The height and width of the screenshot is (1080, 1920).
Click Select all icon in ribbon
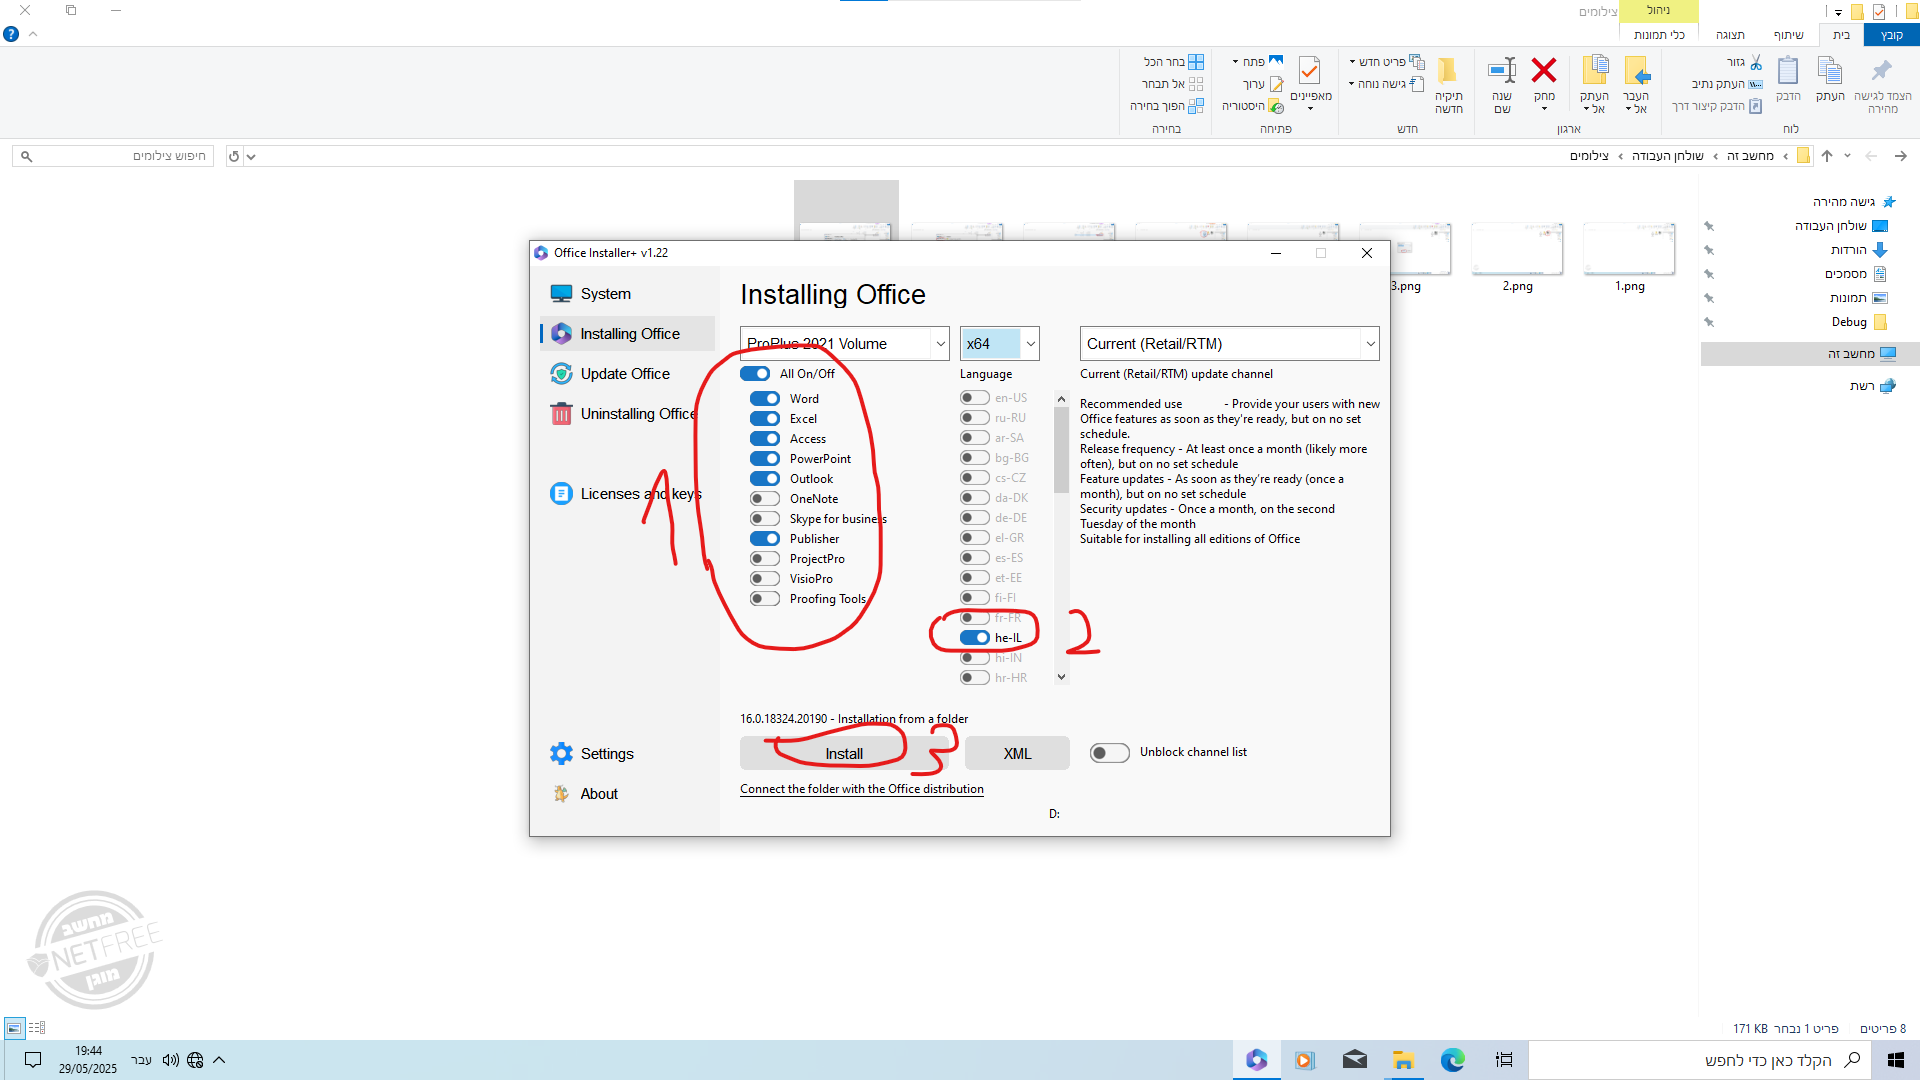[x=1196, y=62]
